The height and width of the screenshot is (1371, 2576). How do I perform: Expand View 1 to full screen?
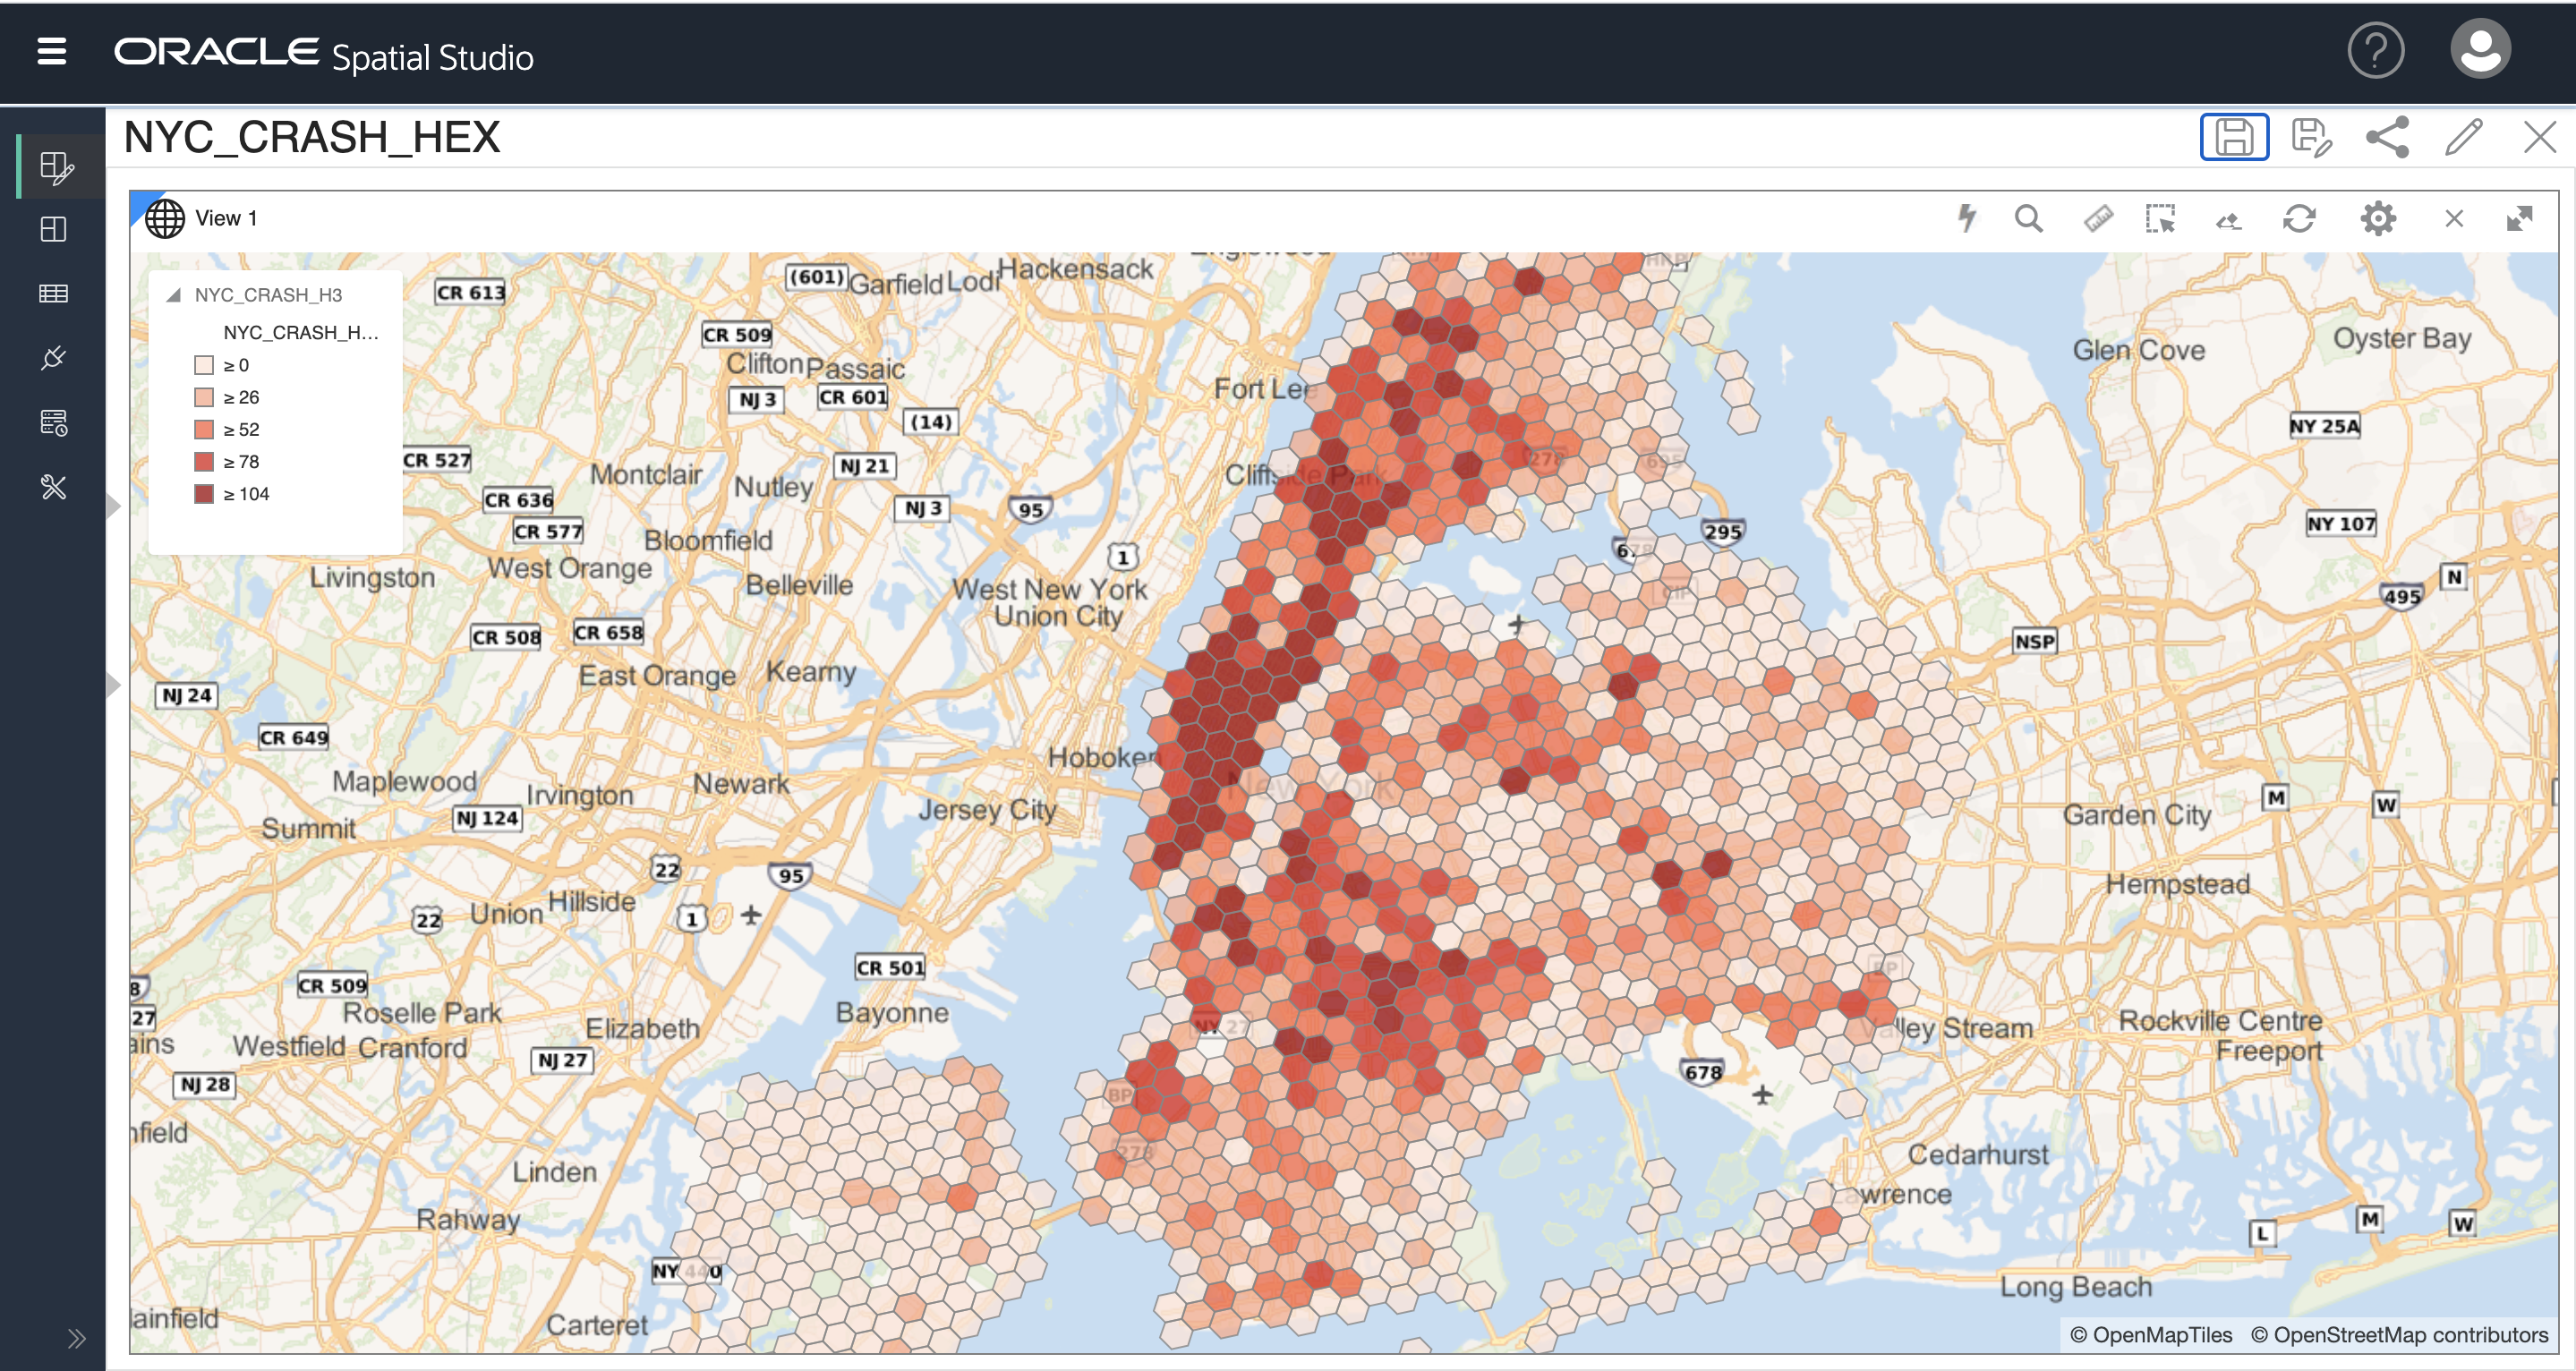pos(2520,219)
